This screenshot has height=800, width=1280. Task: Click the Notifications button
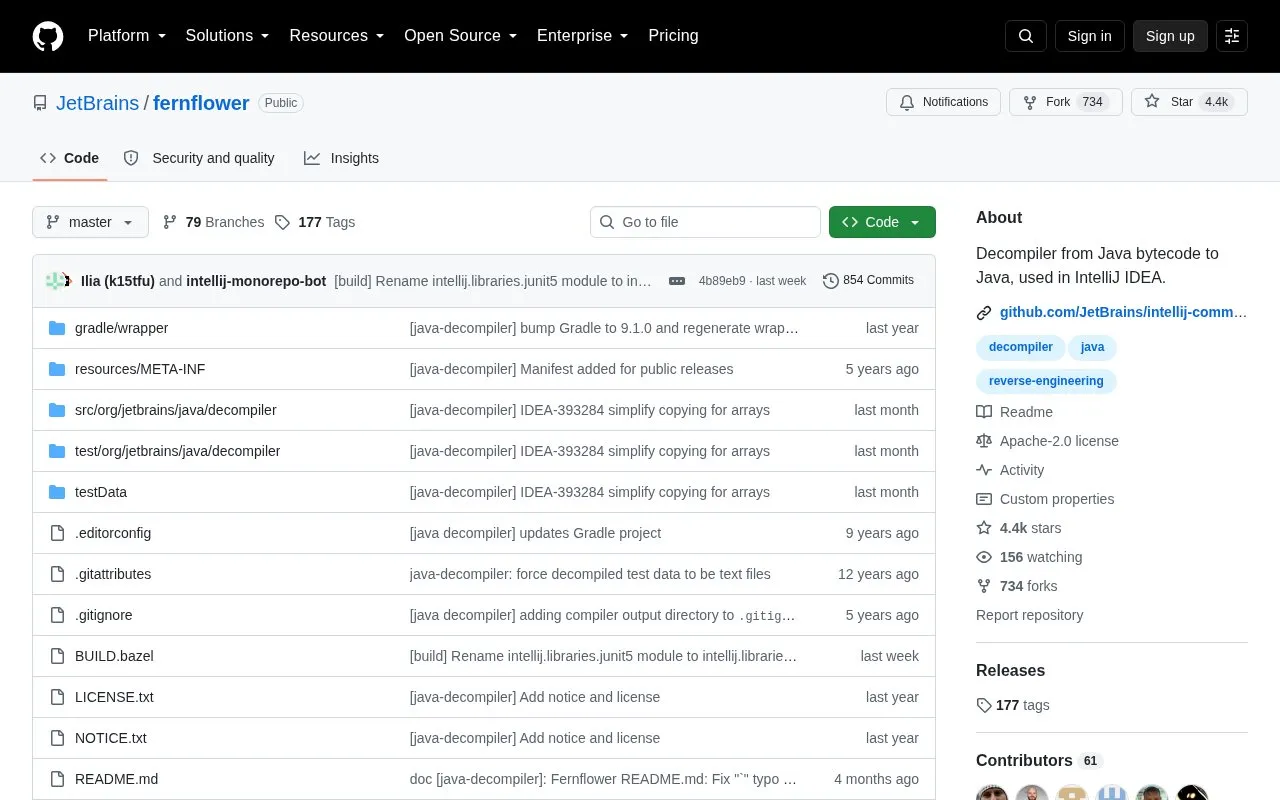(943, 102)
